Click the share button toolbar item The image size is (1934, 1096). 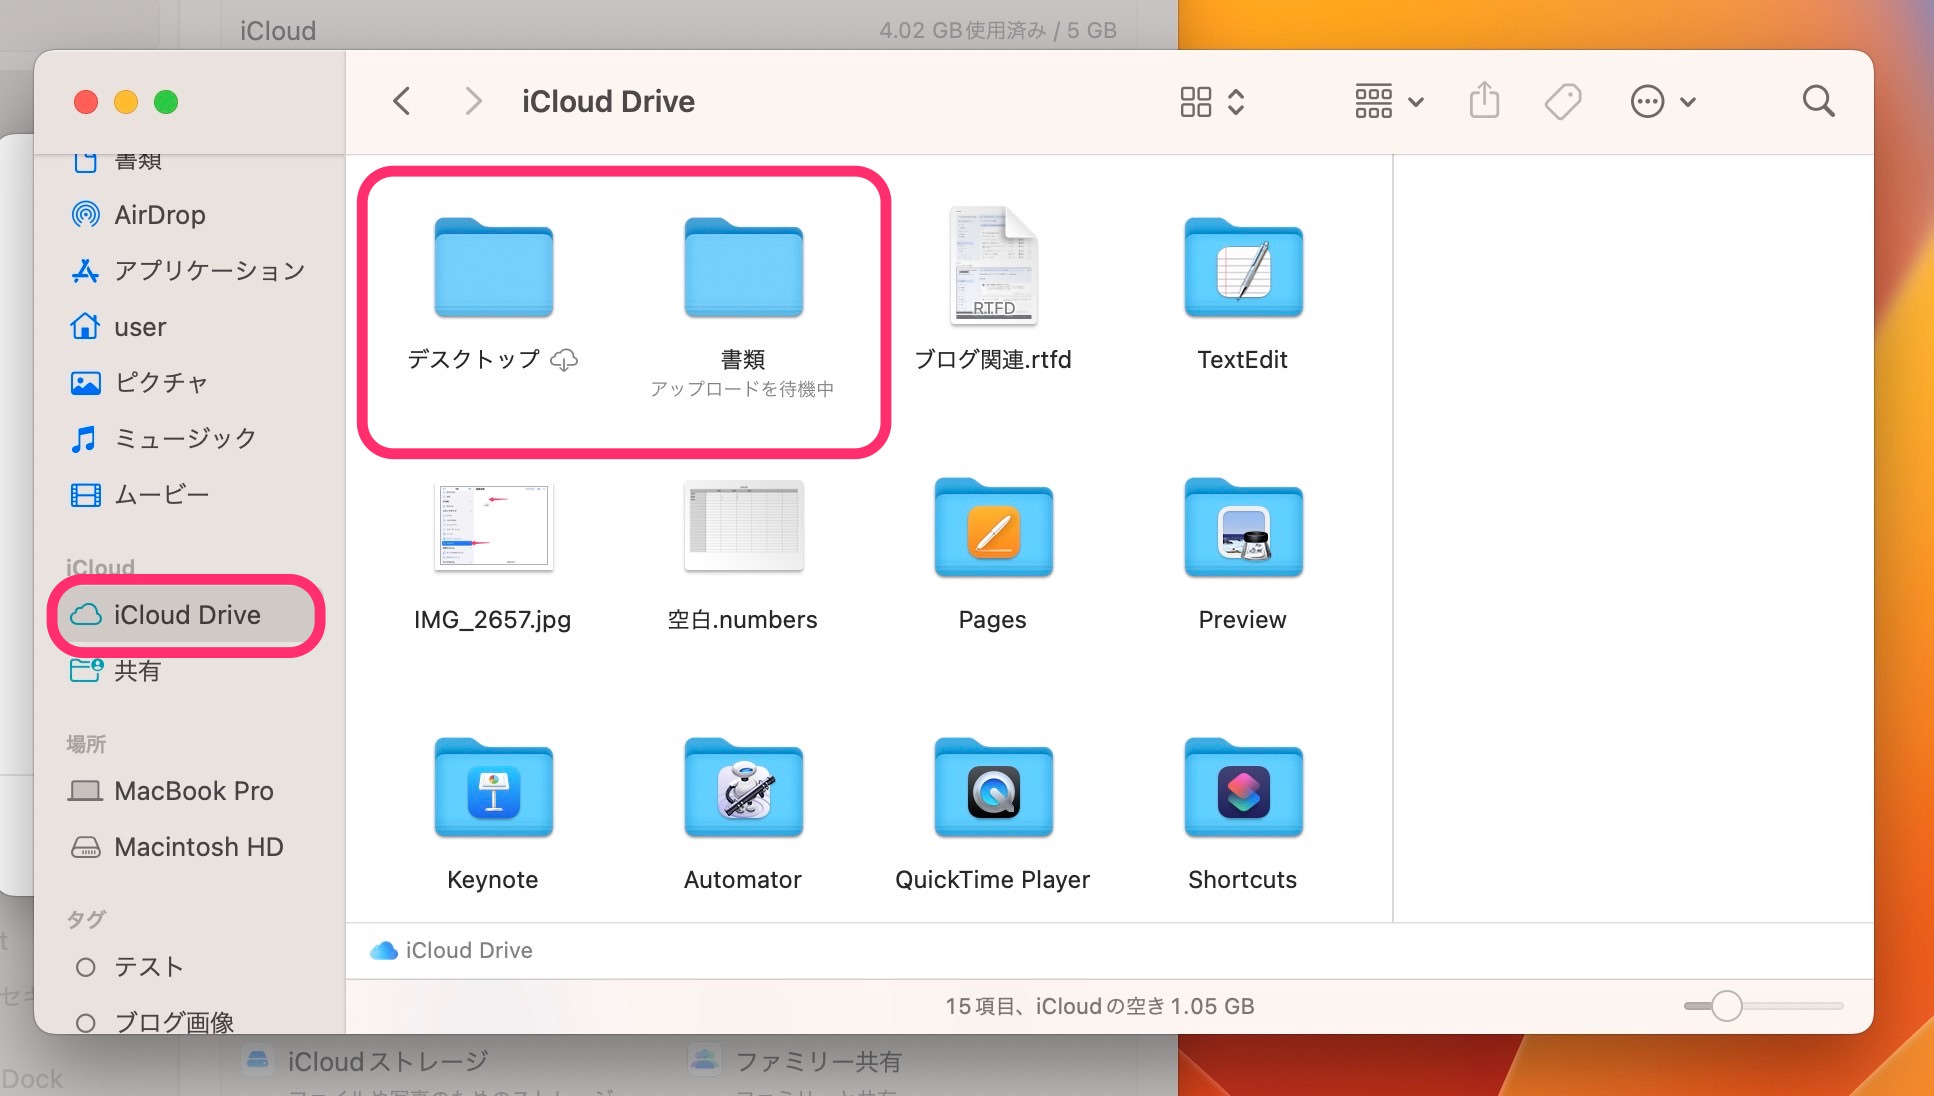click(x=1482, y=101)
